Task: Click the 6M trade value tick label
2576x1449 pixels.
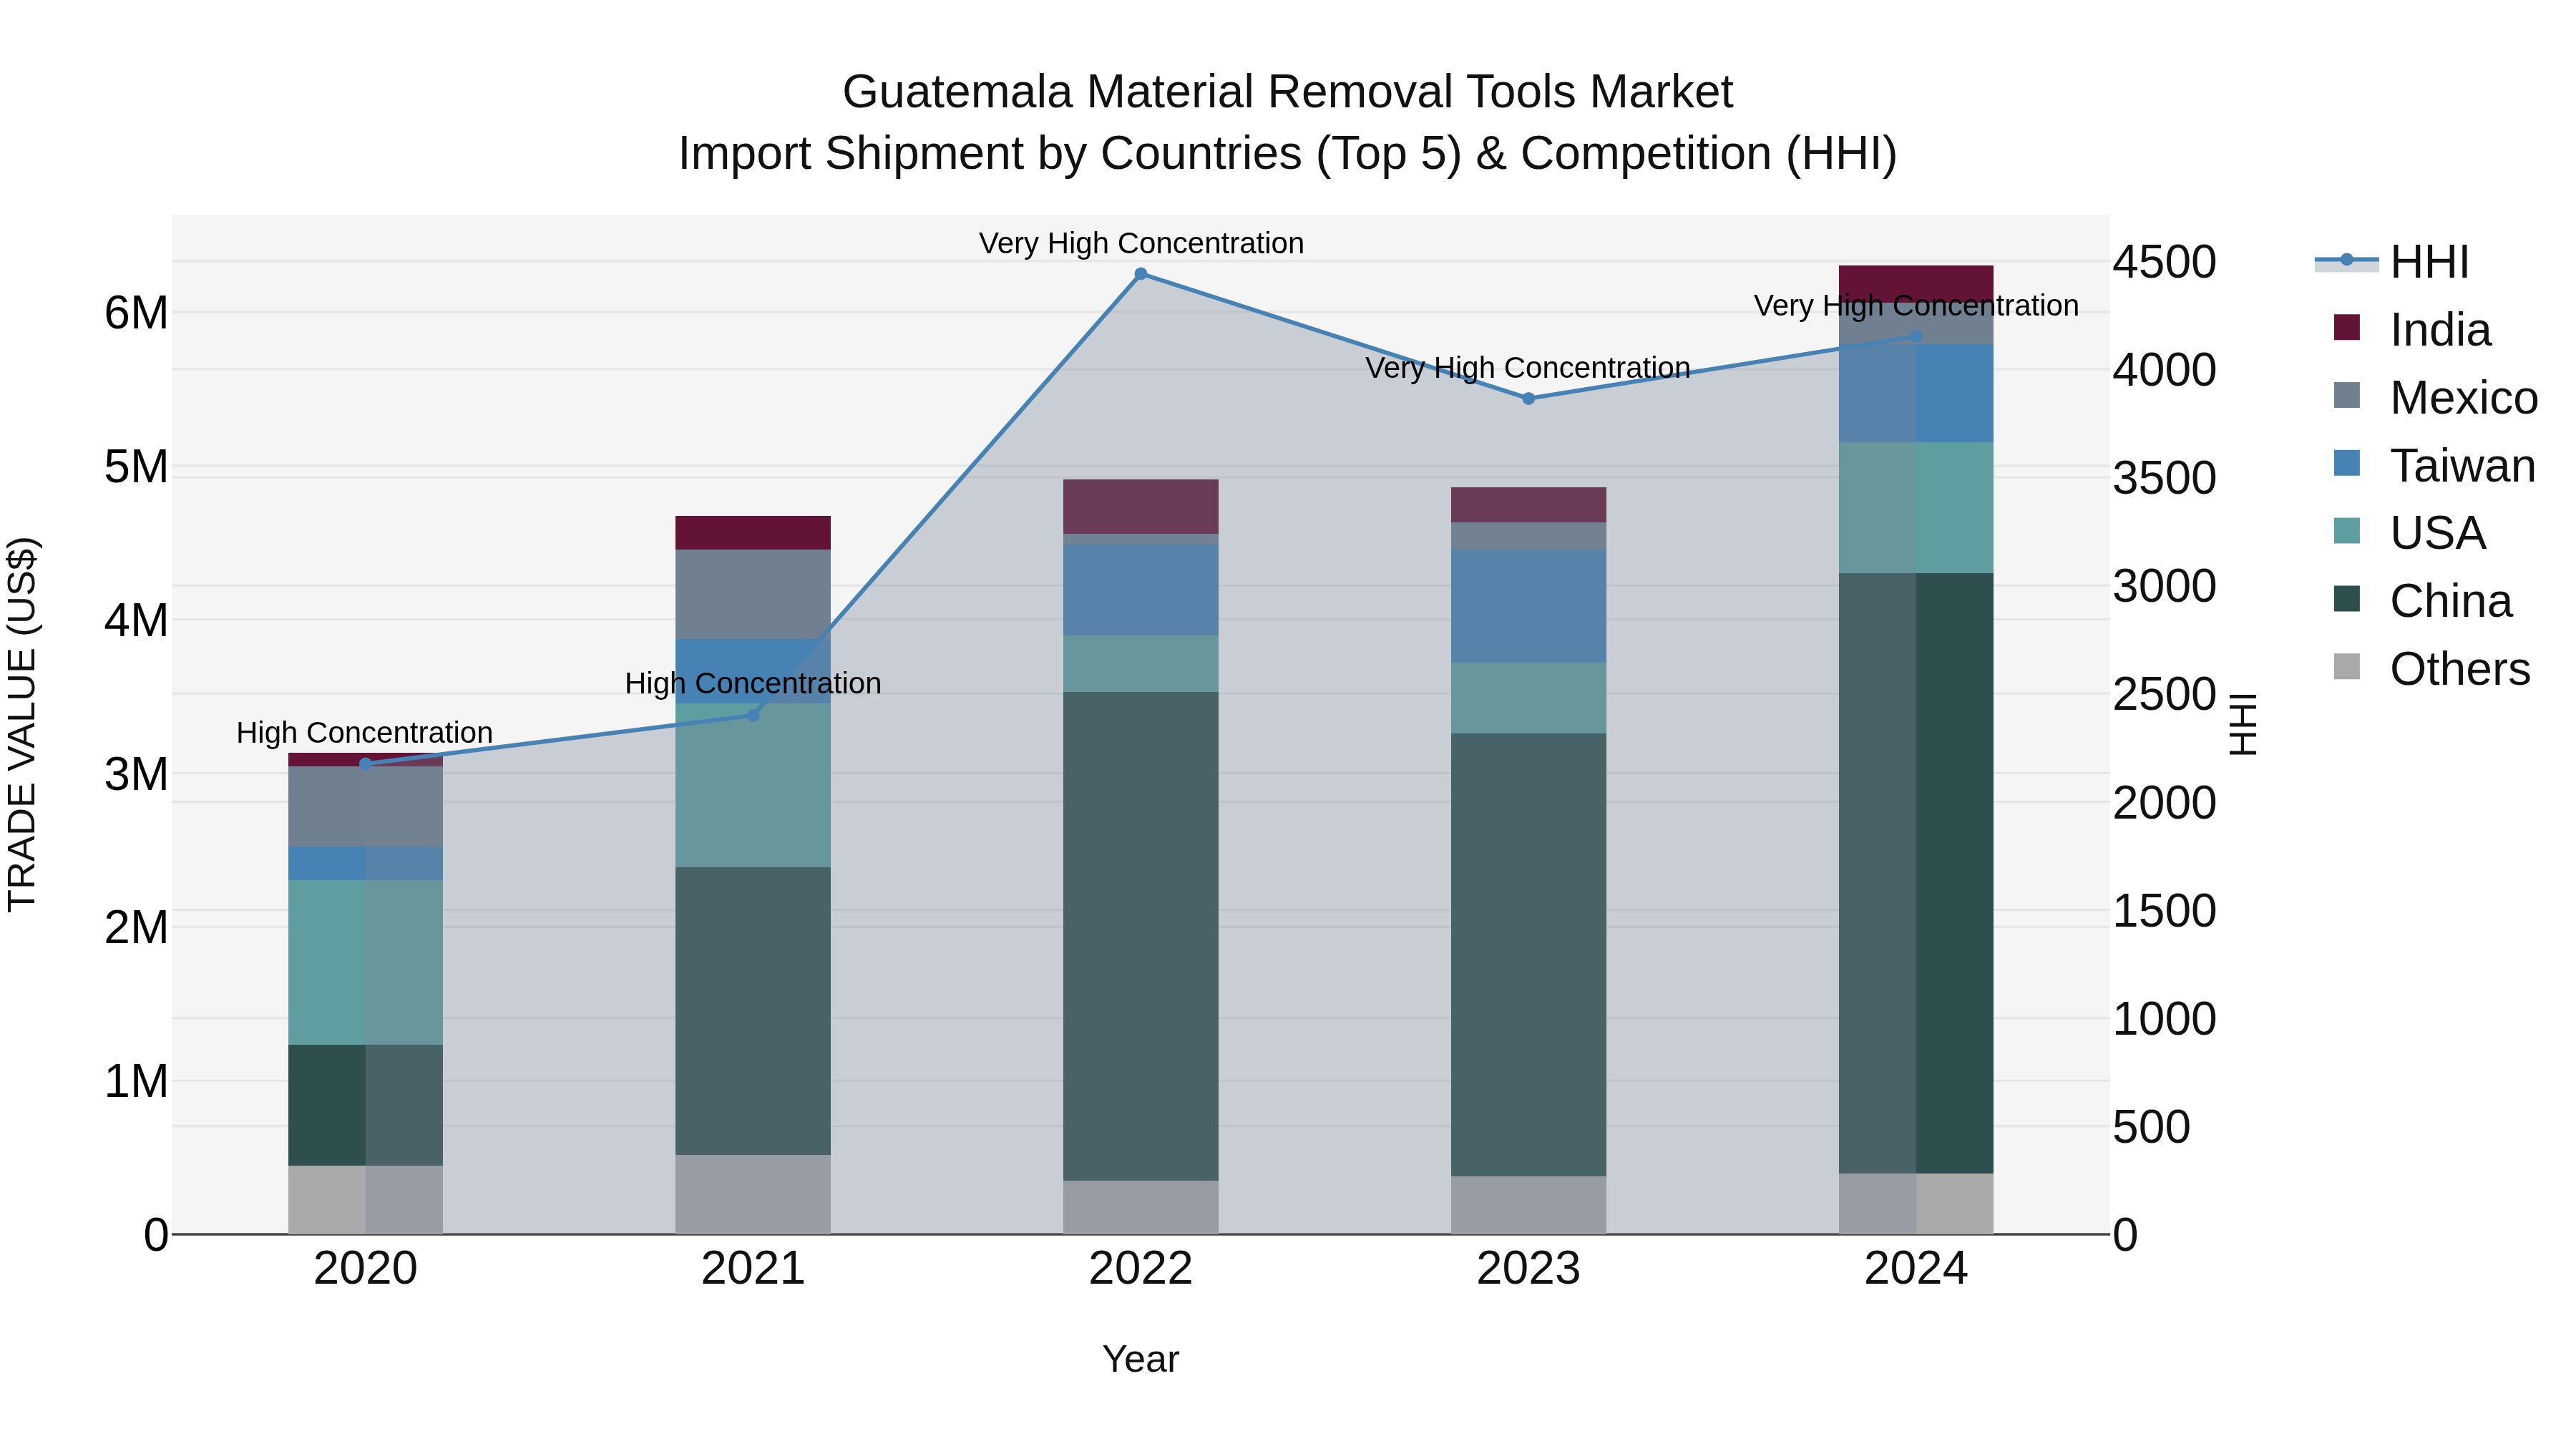Action: [136, 313]
